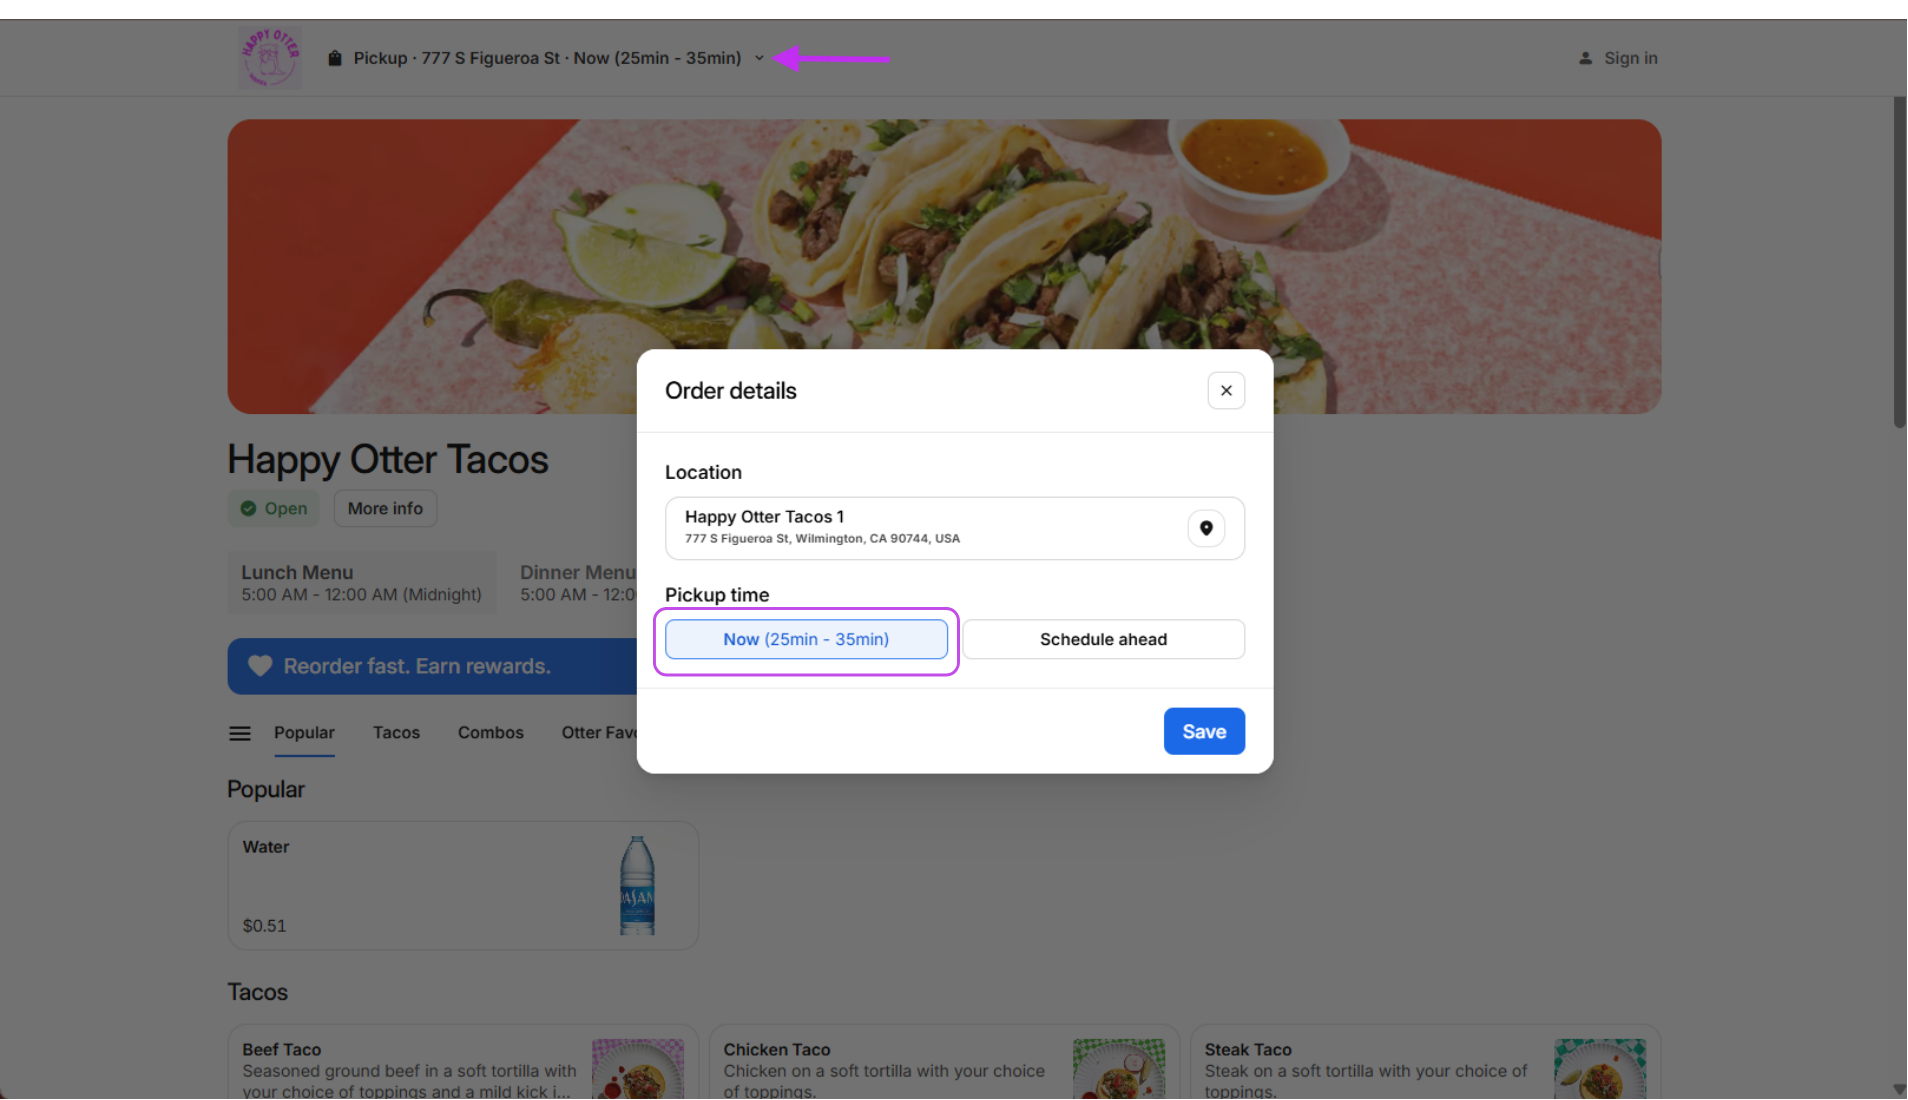Screen dimensions: 1908x1100
Task: Click the user profile icon
Action: click(1585, 58)
